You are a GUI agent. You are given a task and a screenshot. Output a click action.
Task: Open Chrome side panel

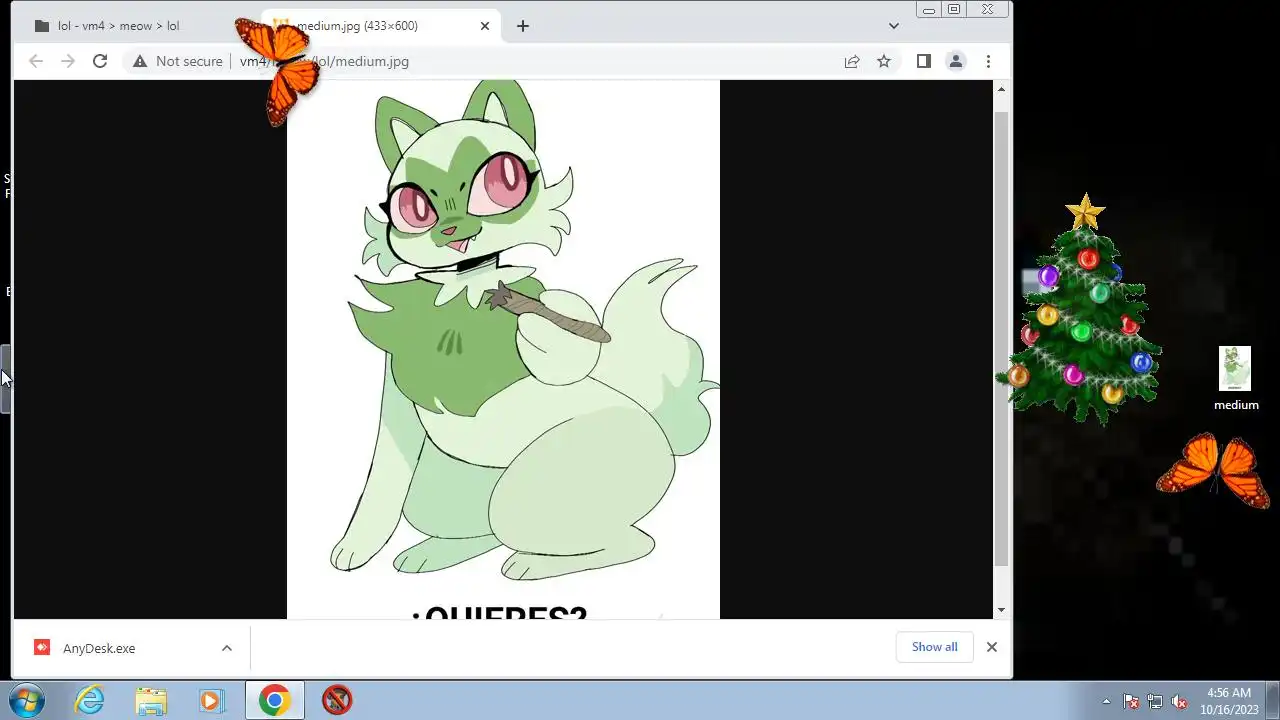click(924, 61)
